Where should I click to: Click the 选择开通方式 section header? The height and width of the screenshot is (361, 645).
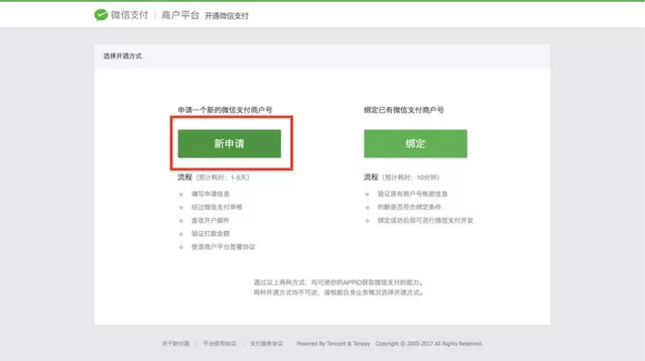tap(122, 56)
